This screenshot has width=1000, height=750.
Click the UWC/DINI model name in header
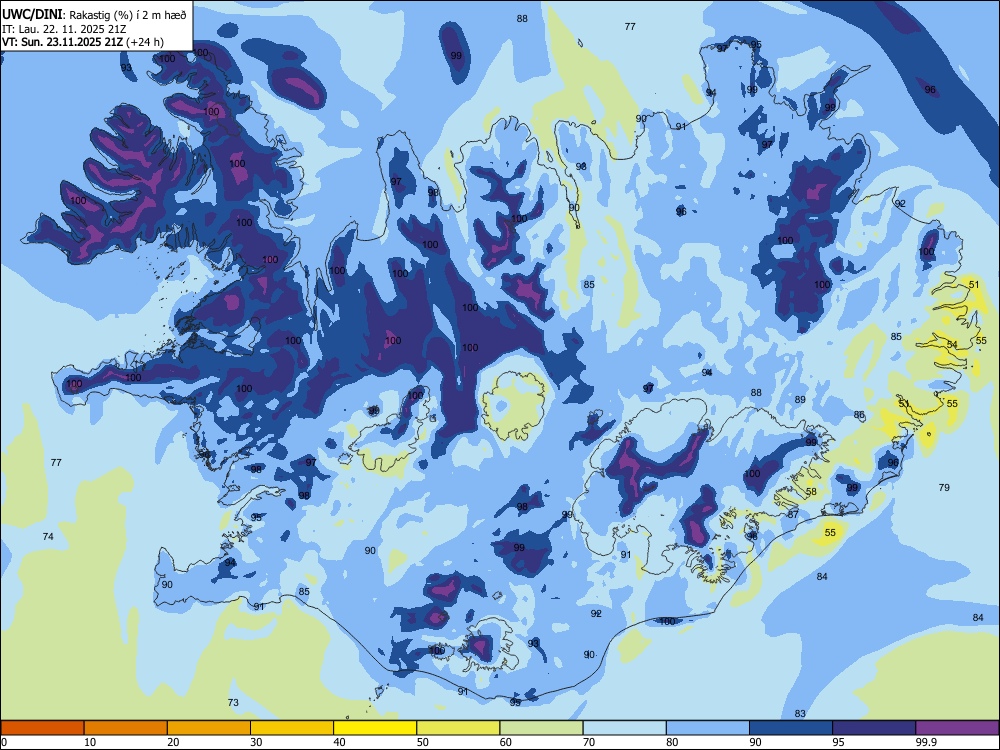coord(32,14)
